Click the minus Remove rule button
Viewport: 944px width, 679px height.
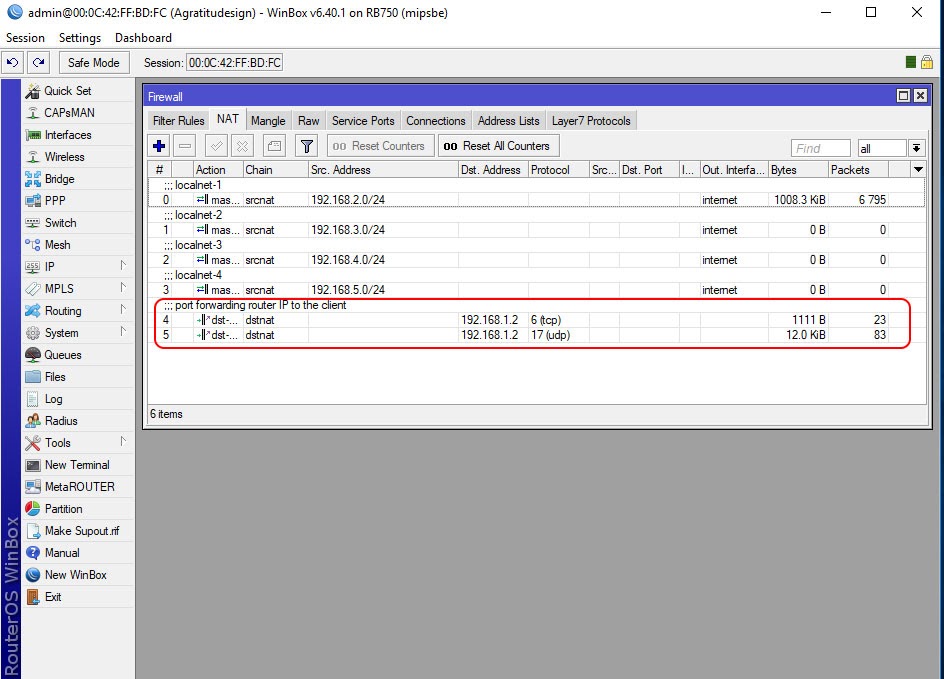click(x=185, y=146)
